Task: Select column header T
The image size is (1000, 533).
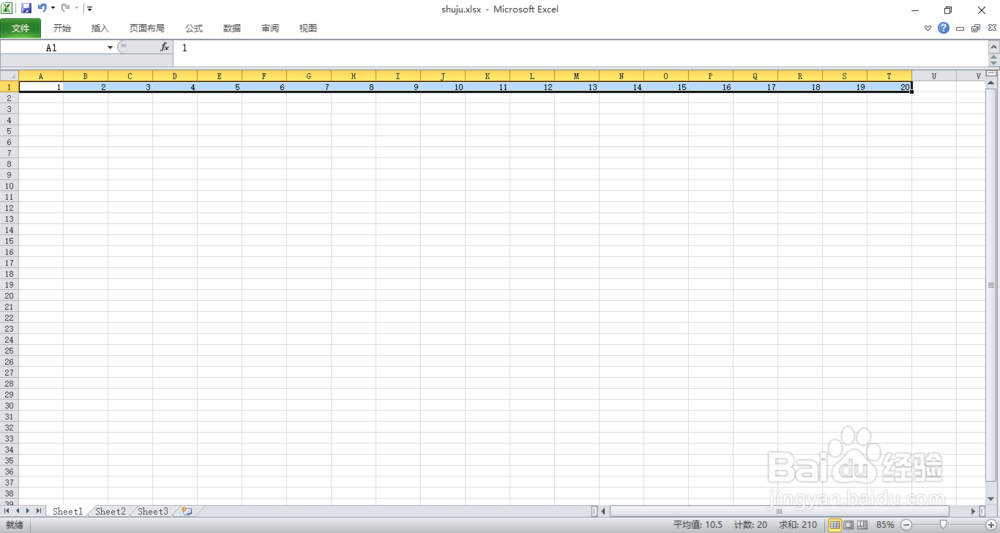Action: [x=889, y=76]
